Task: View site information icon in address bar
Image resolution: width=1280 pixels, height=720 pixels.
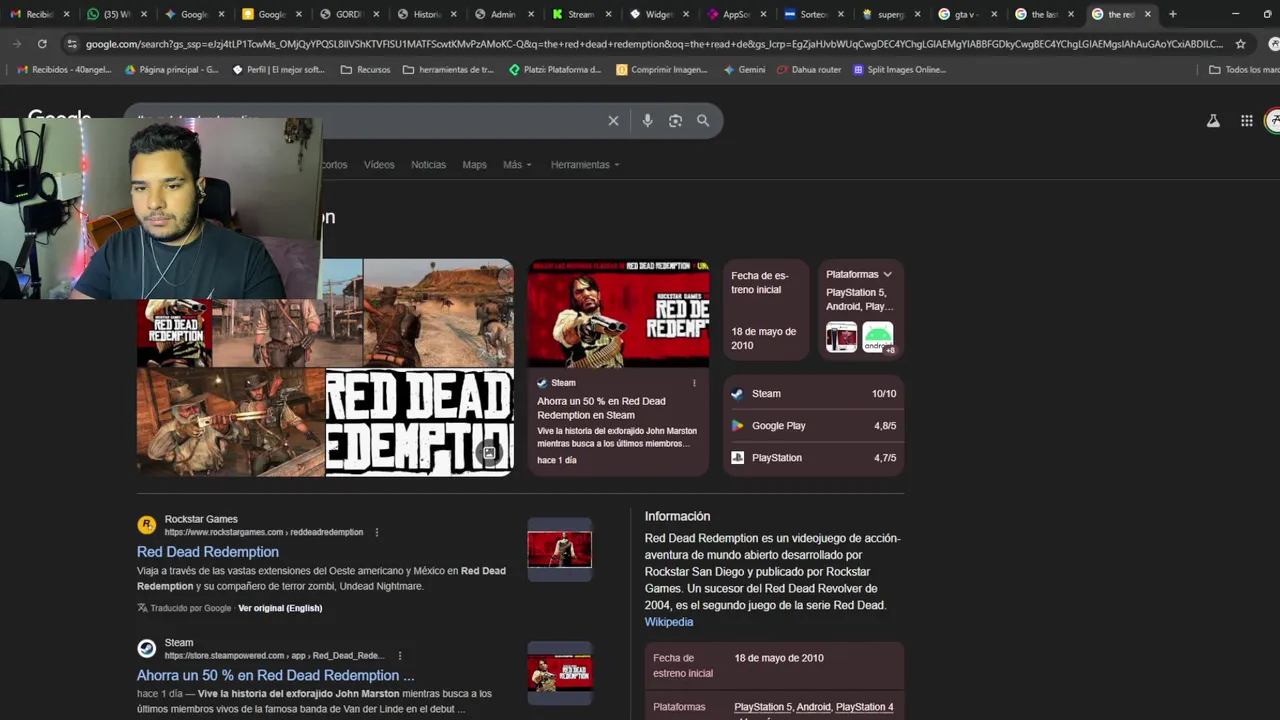Action: point(71,44)
